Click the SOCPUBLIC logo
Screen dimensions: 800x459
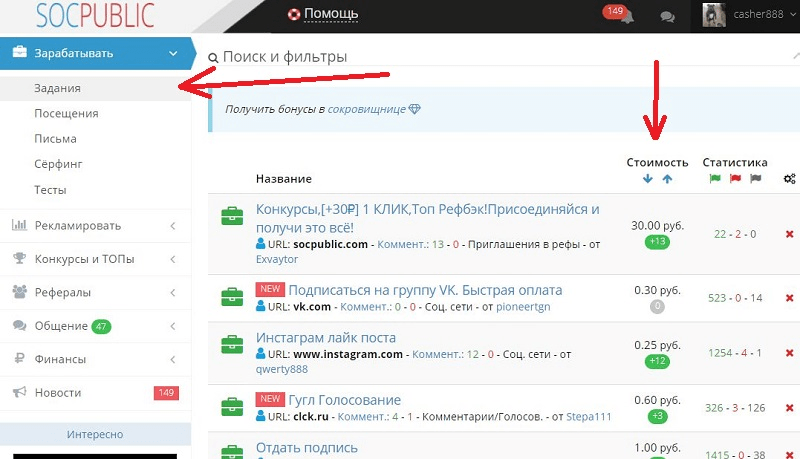[95, 15]
